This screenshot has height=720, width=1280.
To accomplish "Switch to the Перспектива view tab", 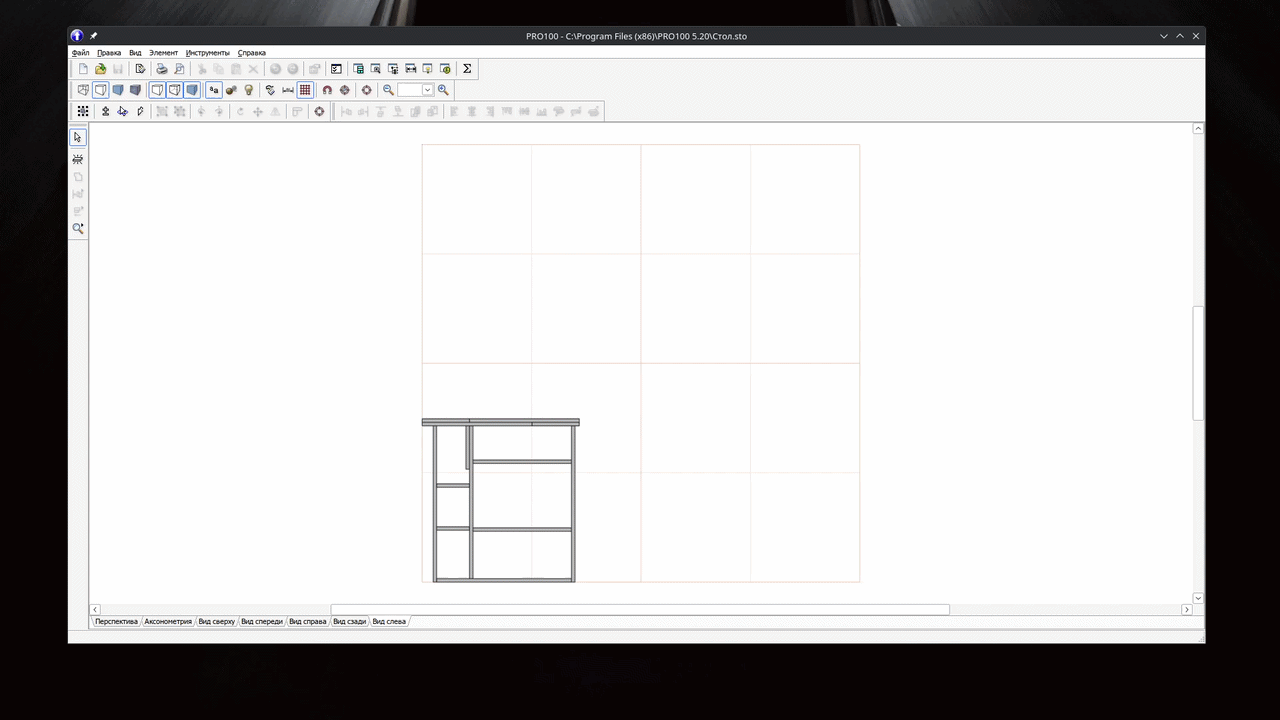I will (x=116, y=621).
